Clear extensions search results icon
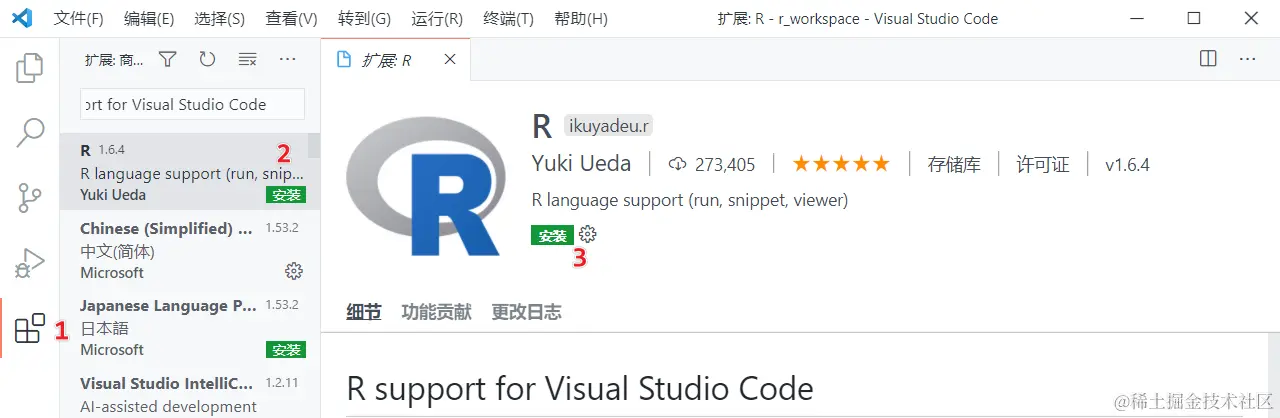 [x=247, y=60]
